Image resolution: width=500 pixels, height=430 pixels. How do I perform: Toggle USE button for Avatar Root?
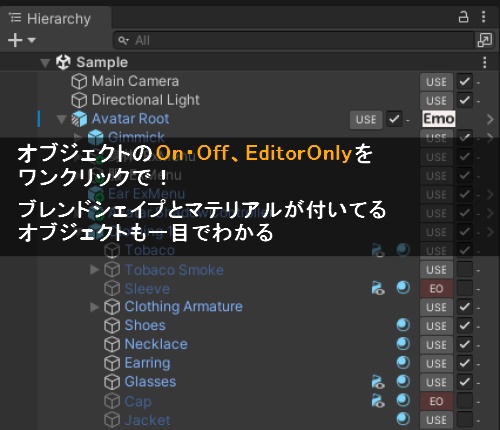point(366,120)
